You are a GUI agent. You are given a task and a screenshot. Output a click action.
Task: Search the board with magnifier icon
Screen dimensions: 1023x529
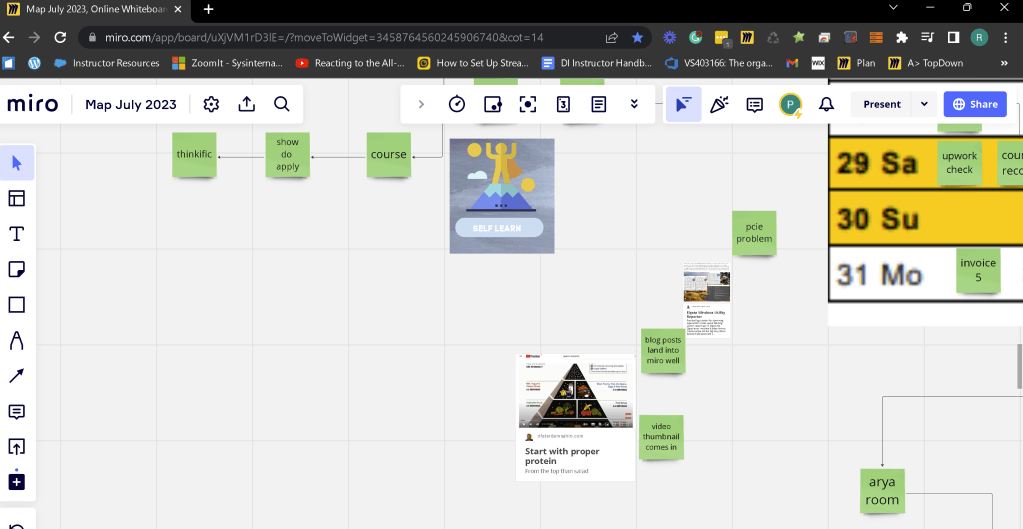click(x=281, y=104)
